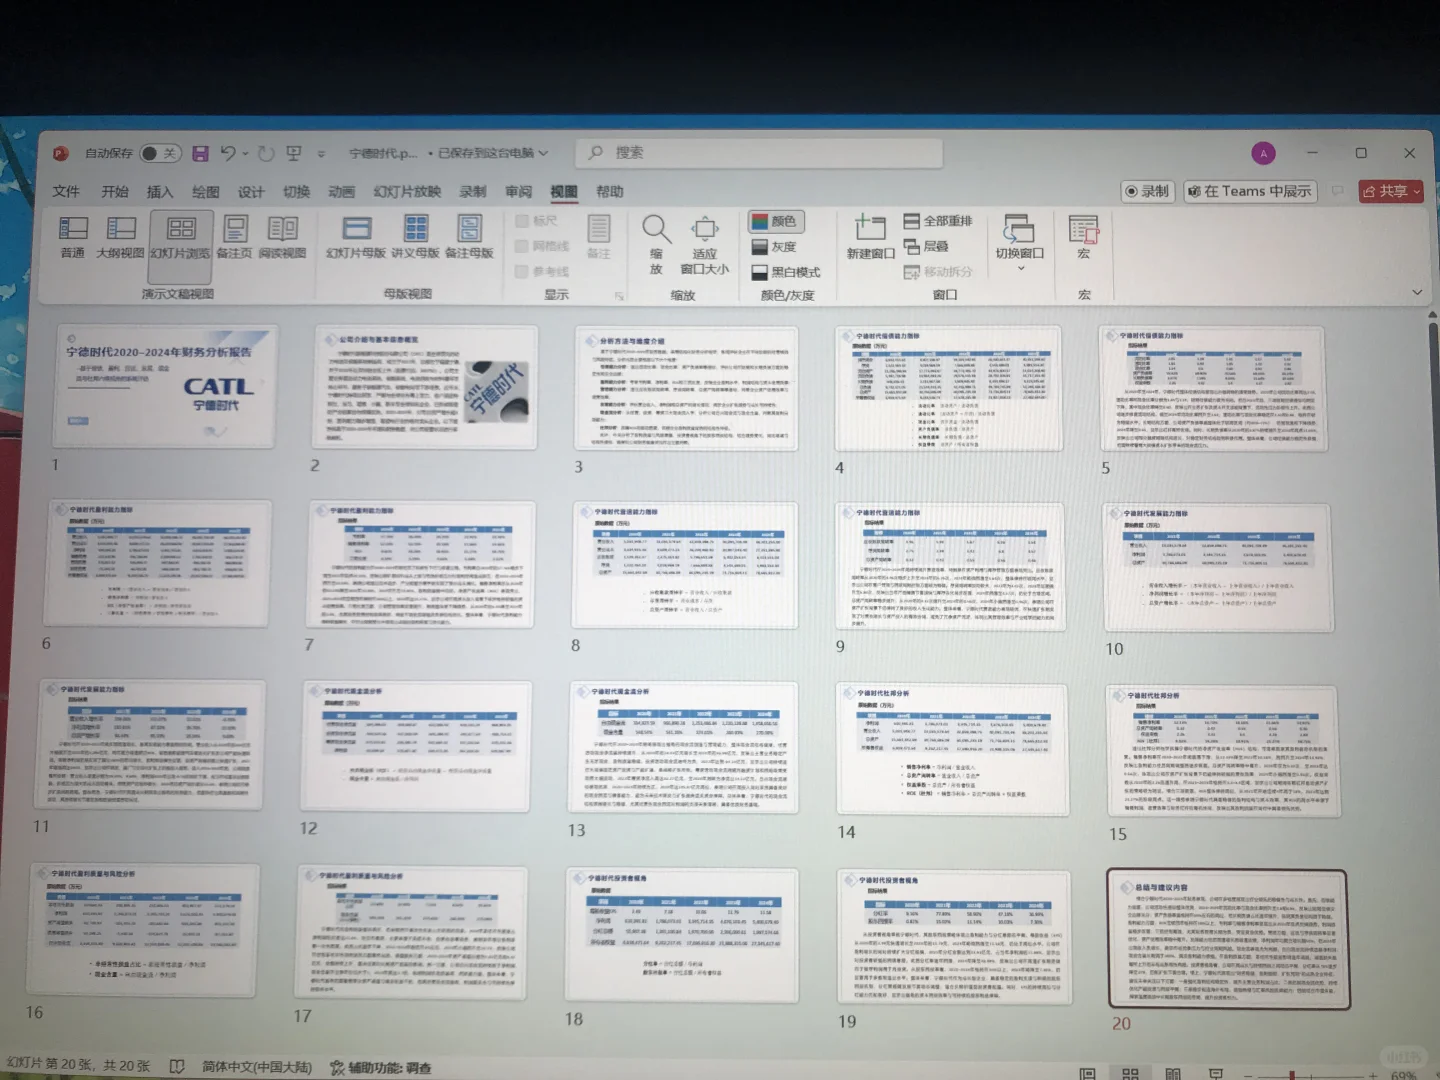
Task: Toggle the 自动保存 AutoSave switch
Action: pyautogui.click(x=160, y=153)
